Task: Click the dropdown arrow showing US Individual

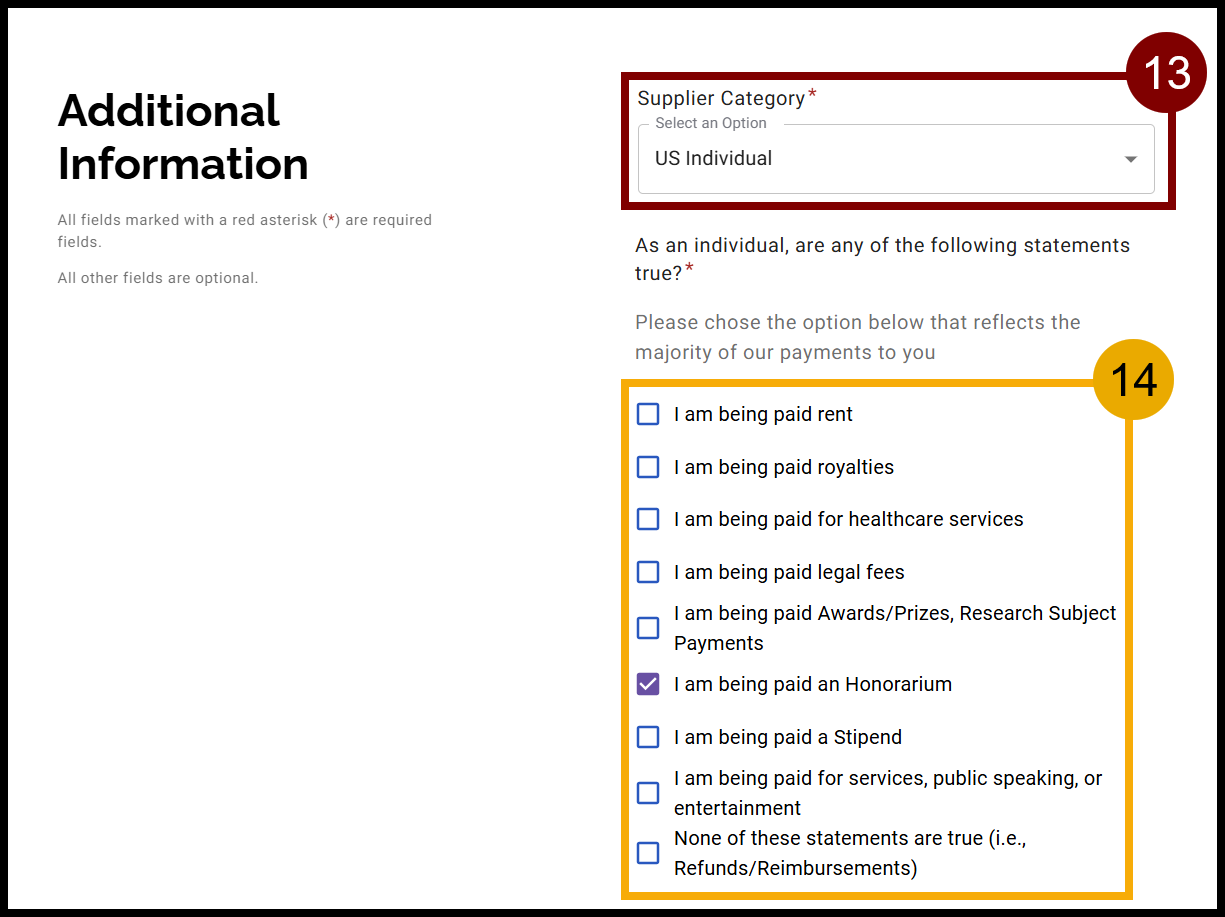Action: pos(1129,158)
